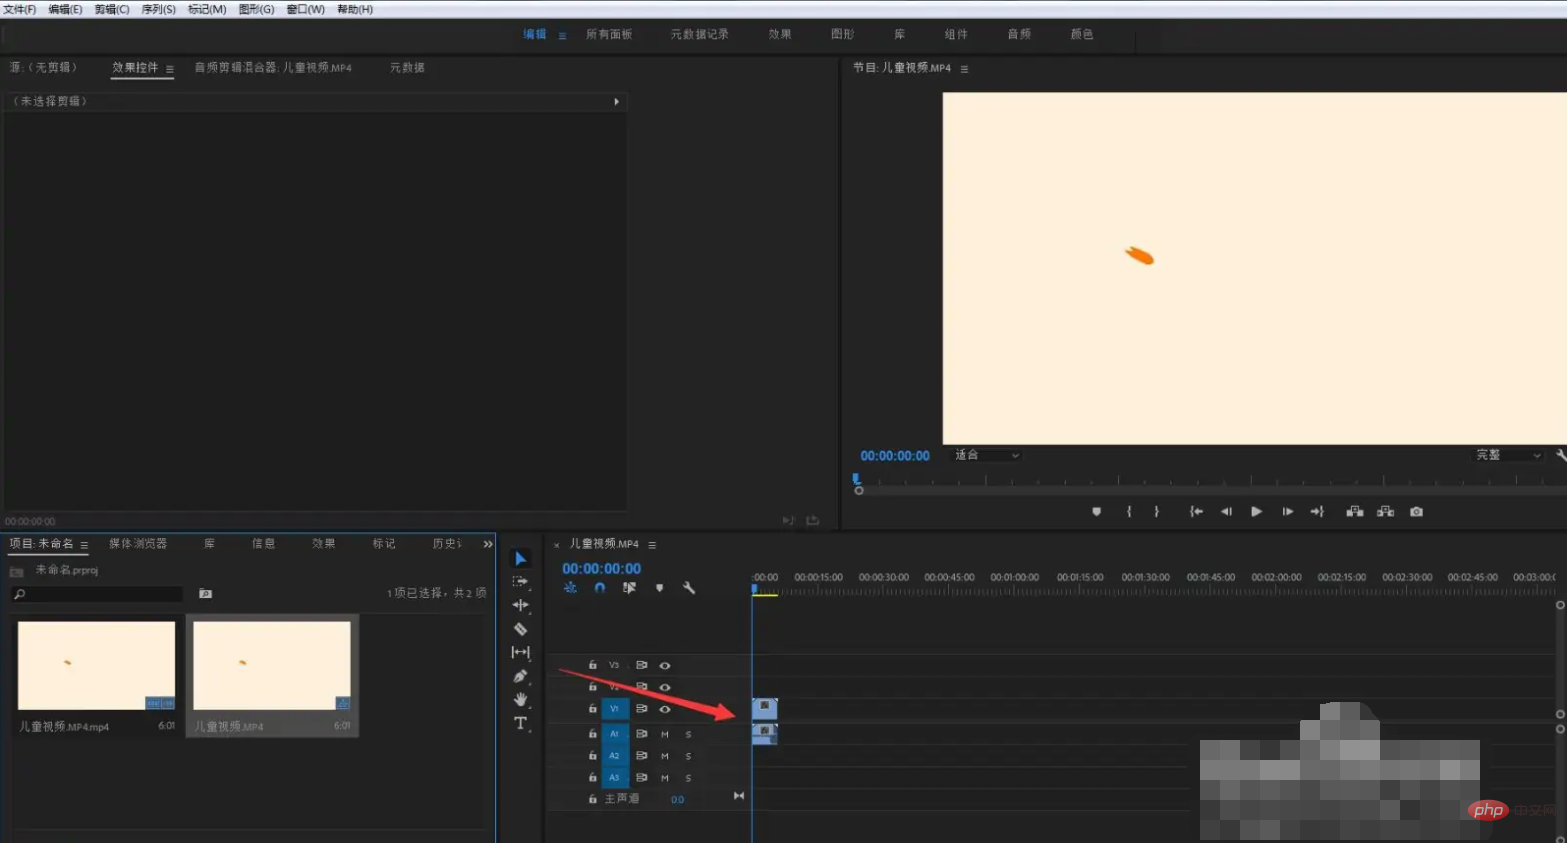1567x843 pixels.
Task: Open 项目 panel menu icon
Action: [84, 545]
